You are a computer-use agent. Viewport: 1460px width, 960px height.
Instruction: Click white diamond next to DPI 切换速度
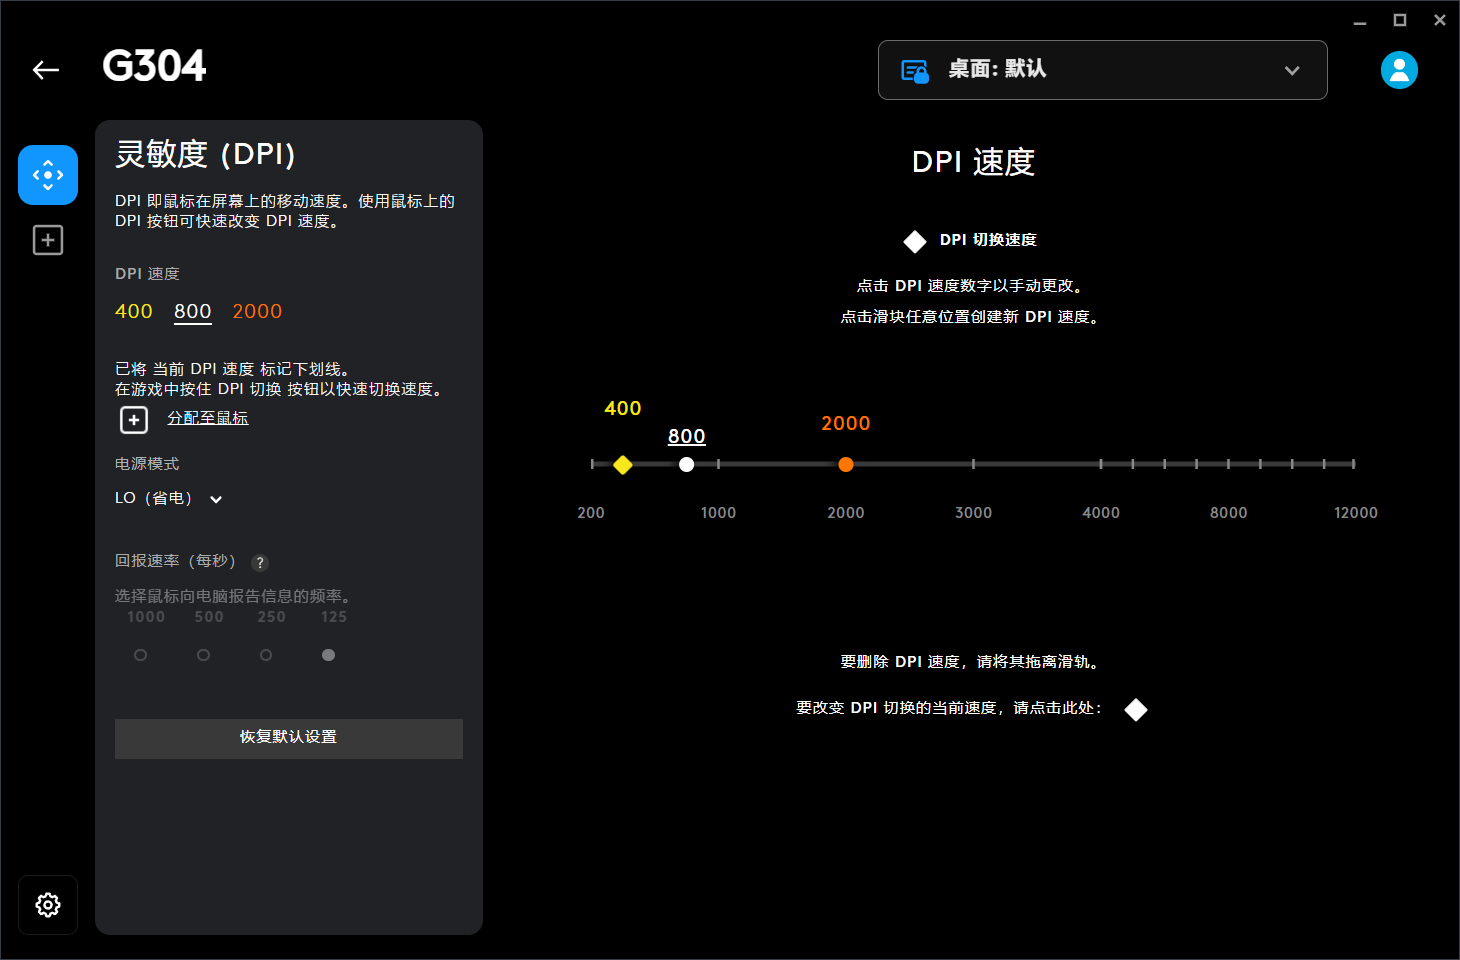point(915,241)
